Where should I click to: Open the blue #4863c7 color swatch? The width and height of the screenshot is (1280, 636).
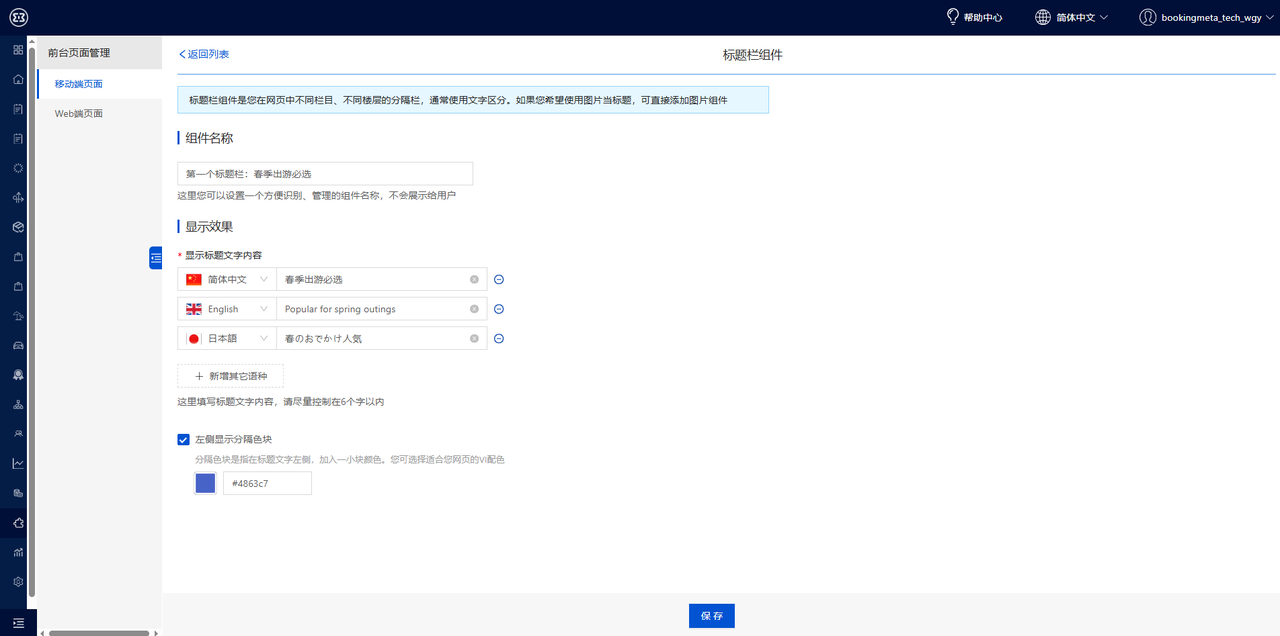205,483
